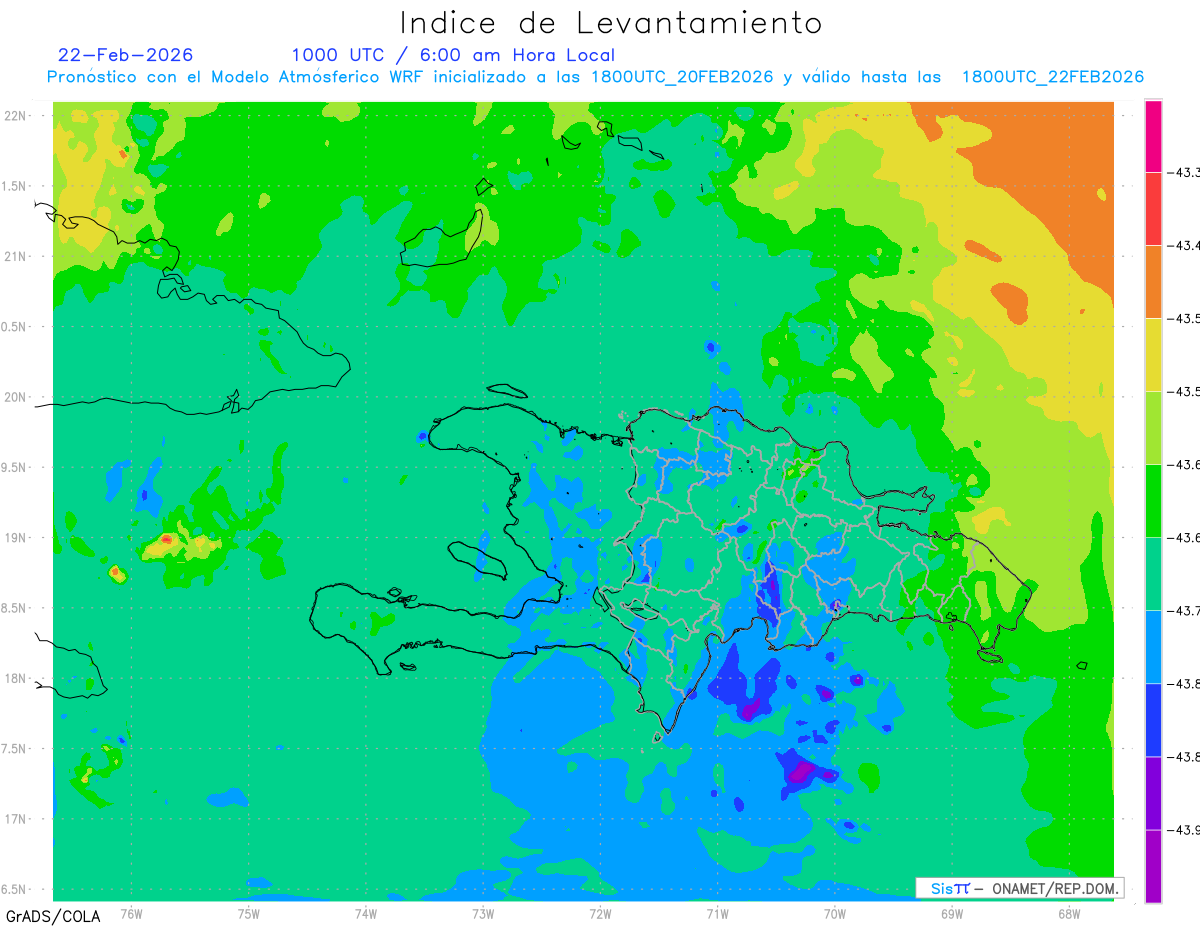1200x927 pixels.
Task: Click the 'SisTT - ONAMET/REP.DOM.' label box
Action: 1019,888
